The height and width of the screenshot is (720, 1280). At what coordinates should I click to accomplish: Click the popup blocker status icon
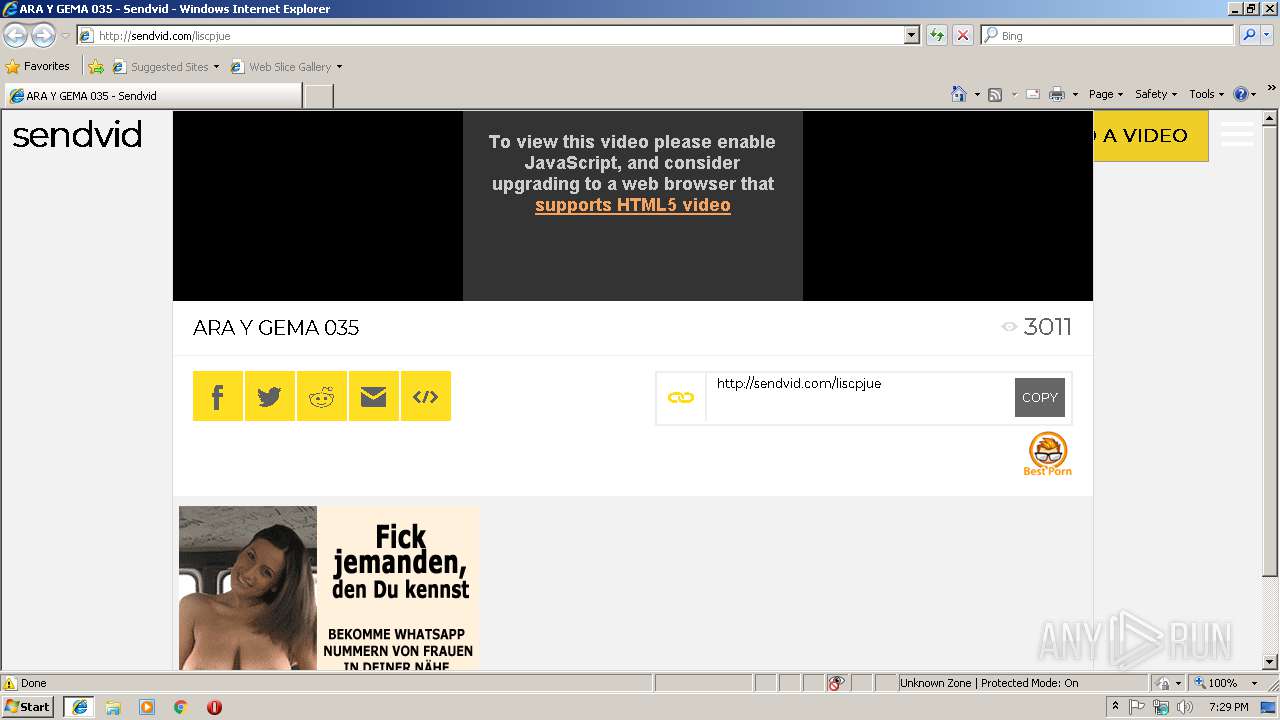tap(836, 683)
